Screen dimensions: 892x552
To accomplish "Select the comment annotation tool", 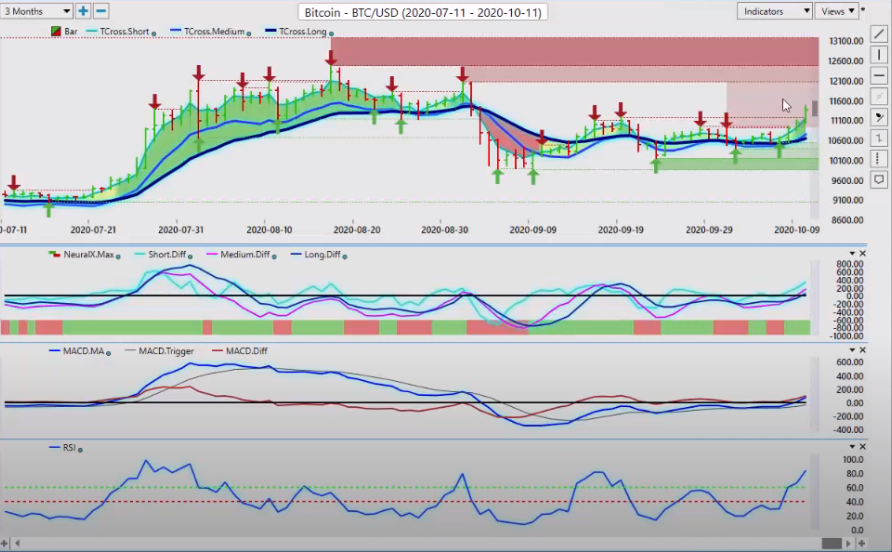I will point(879,180).
